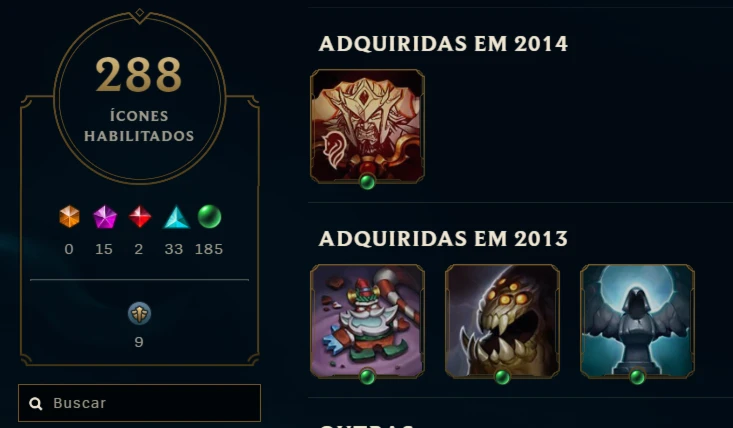Click the magnifying glass search icon

36,403
